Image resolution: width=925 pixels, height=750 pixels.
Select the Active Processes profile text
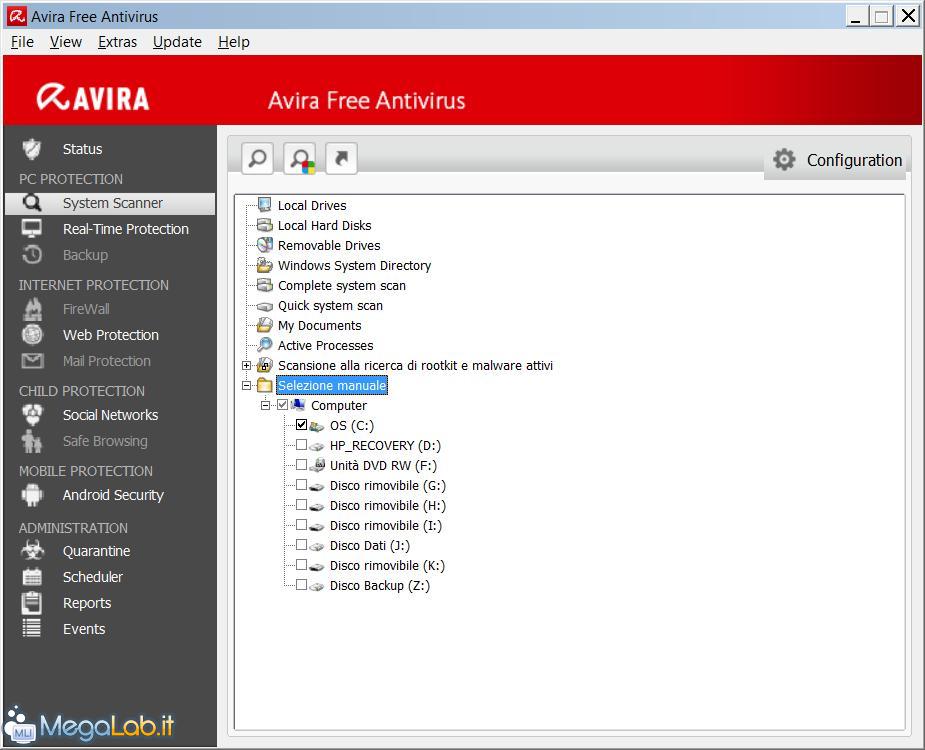(x=326, y=346)
